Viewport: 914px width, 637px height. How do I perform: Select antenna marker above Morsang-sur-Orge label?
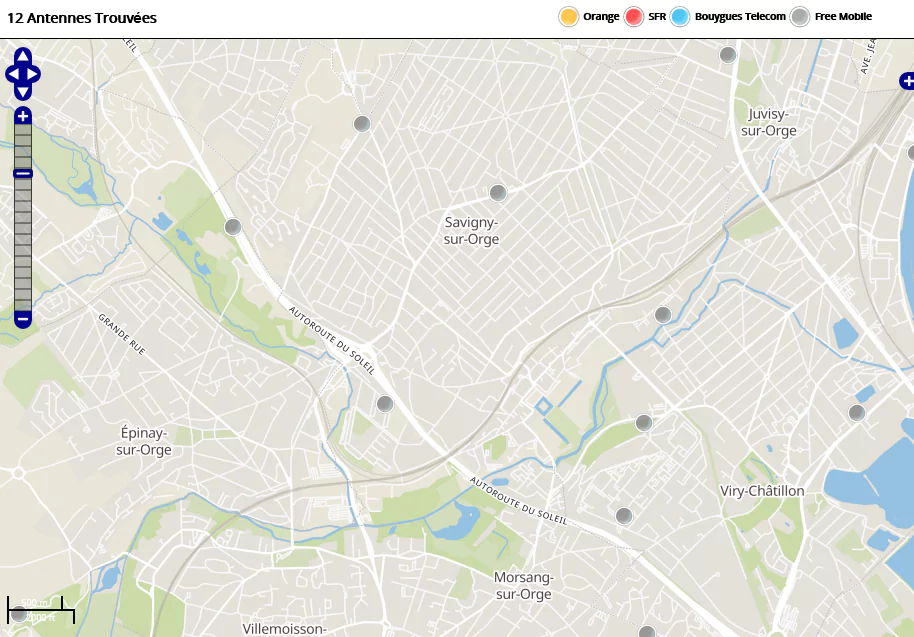[624, 516]
